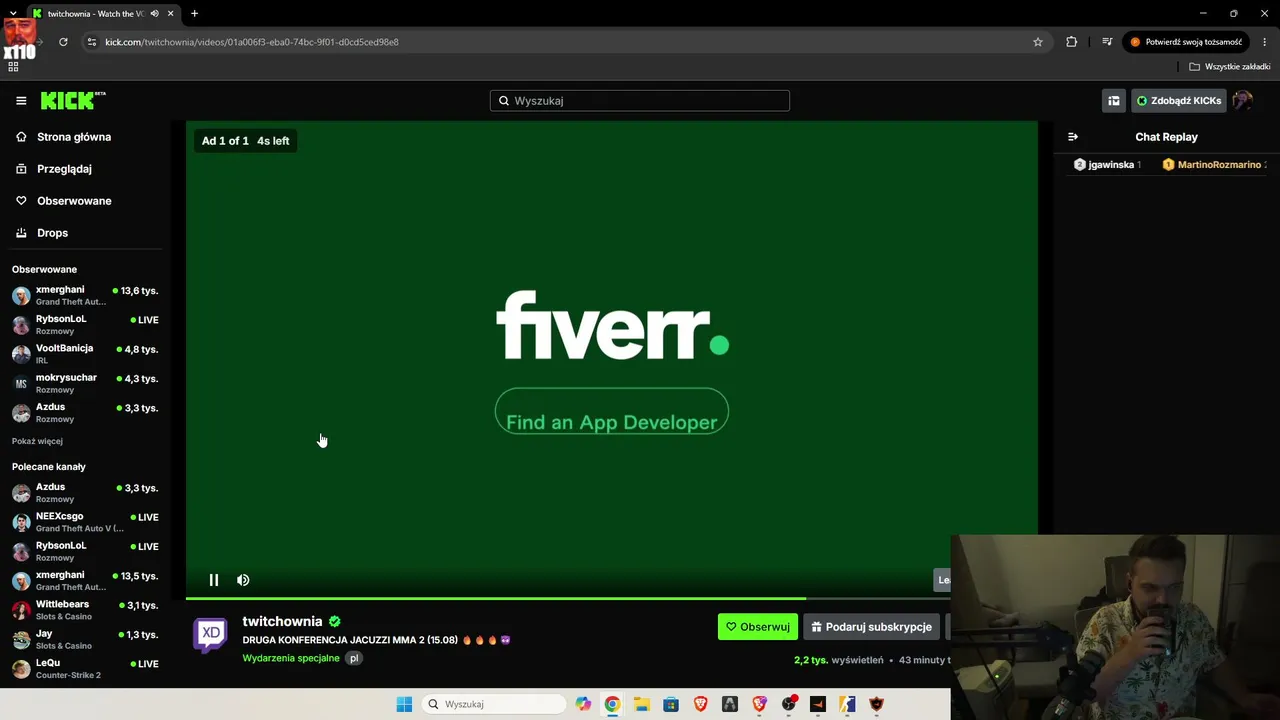The width and height of the screenshot is (1280, 720).
Task: Open the Wydarzenia specjalne category link
Action: pos(291,658)
